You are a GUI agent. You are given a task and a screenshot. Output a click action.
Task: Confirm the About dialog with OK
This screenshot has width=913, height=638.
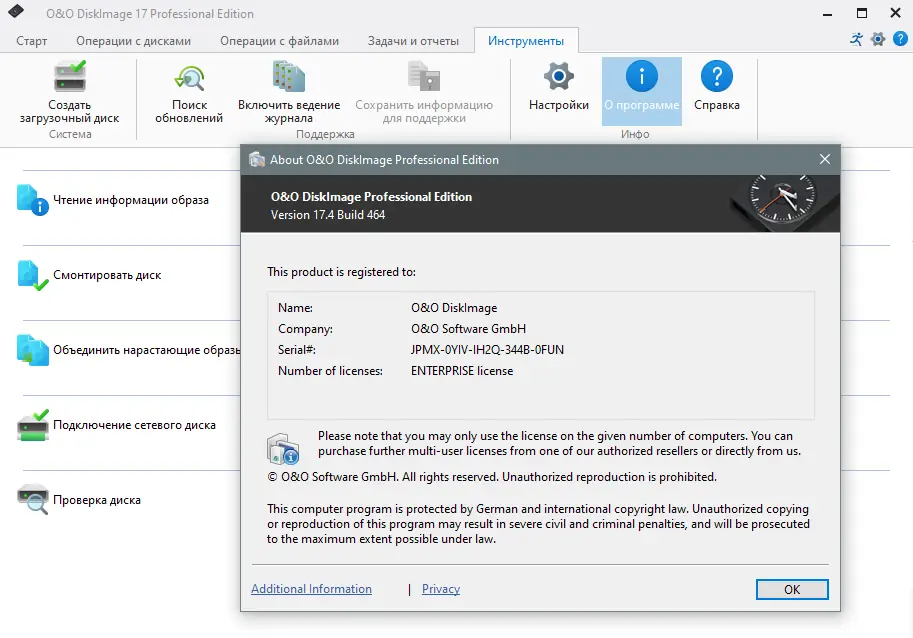[x=791, y=589]
